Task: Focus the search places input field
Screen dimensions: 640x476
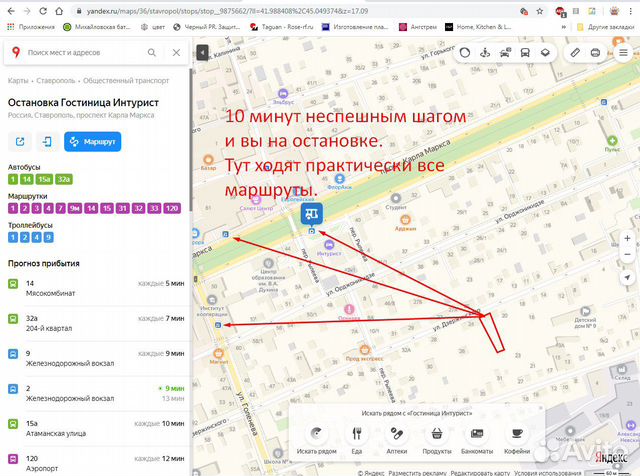Action: tap(84, 52)
